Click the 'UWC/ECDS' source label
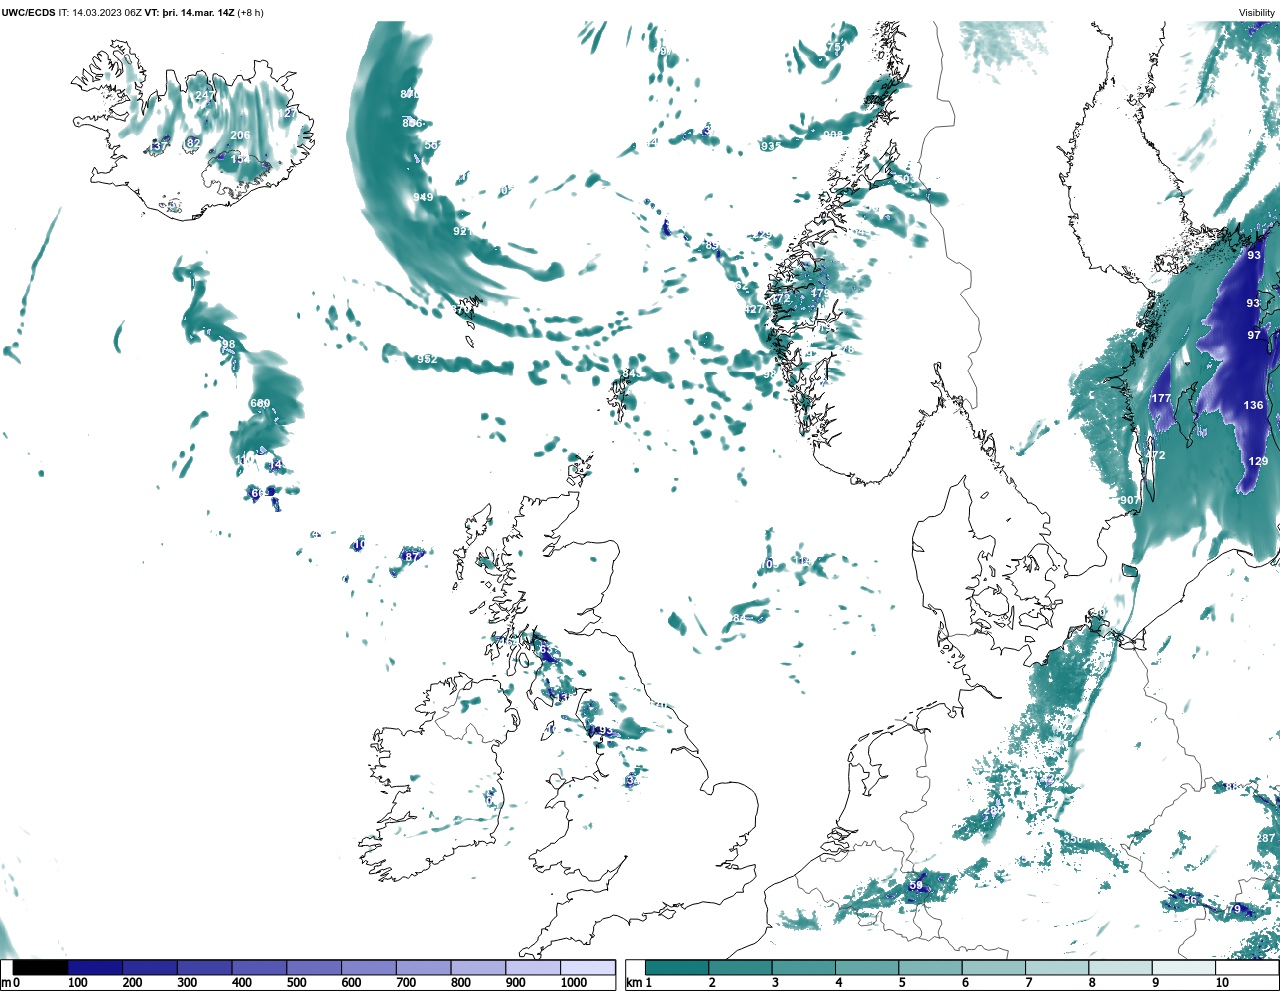This screenshot has height=991, width=1280. tap(28, 13)
